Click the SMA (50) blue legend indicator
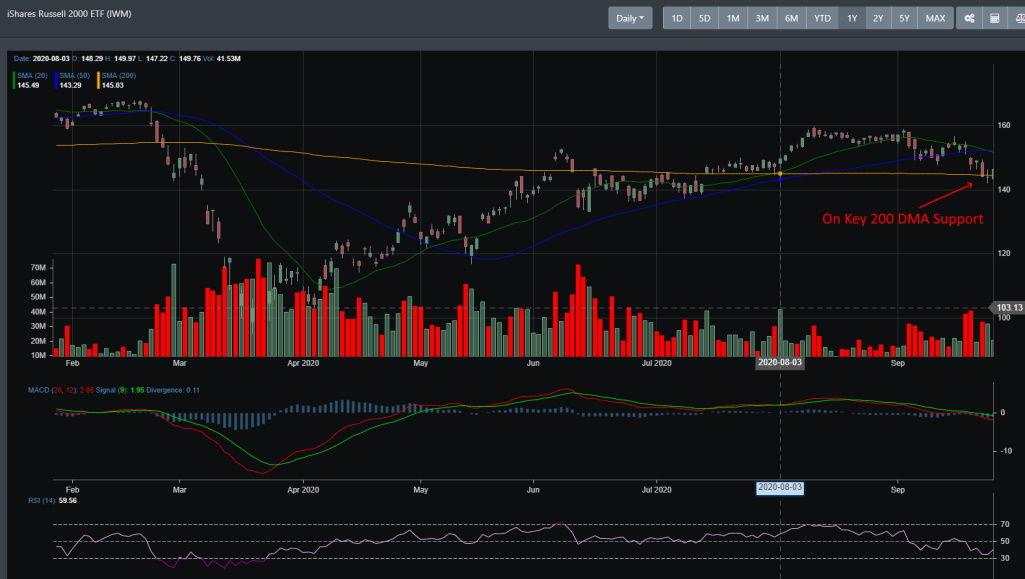This screenshot has height=579, width=1025. coord(73,76)
